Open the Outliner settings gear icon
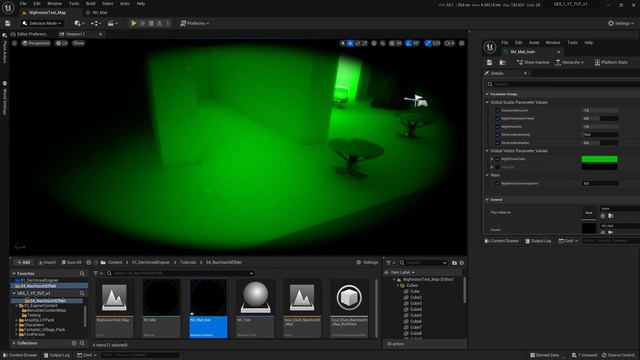Image resolution: width=640 pixels, height=360 pixels. (462, 263)
